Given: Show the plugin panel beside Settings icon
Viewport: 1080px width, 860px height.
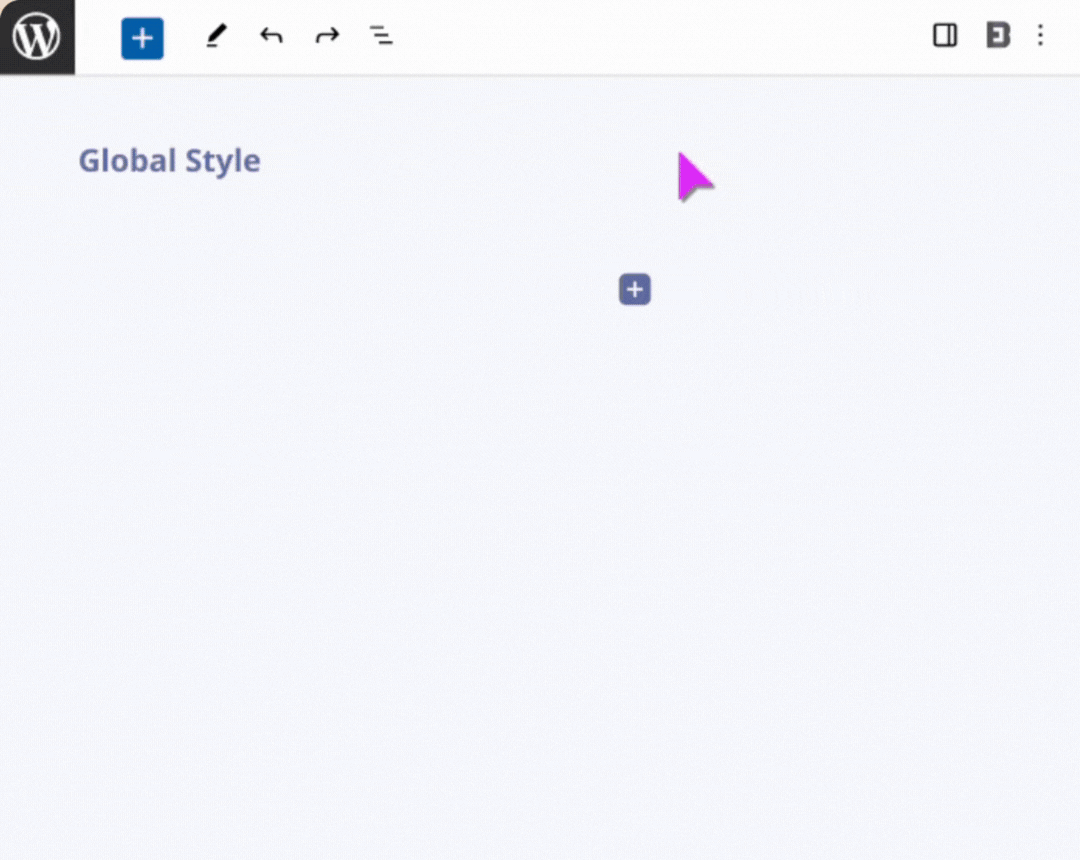Looking at the screenshot, I should [997, 36].
